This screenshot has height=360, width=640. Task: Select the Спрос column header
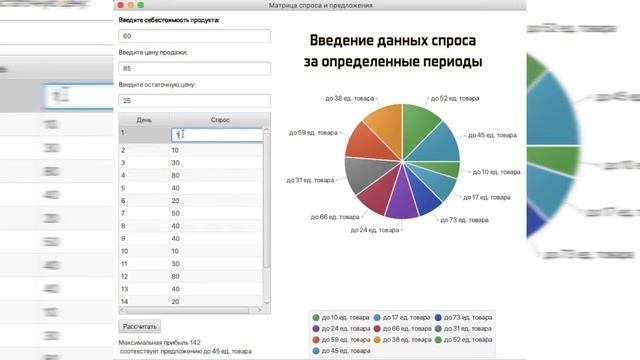[220, 120]
